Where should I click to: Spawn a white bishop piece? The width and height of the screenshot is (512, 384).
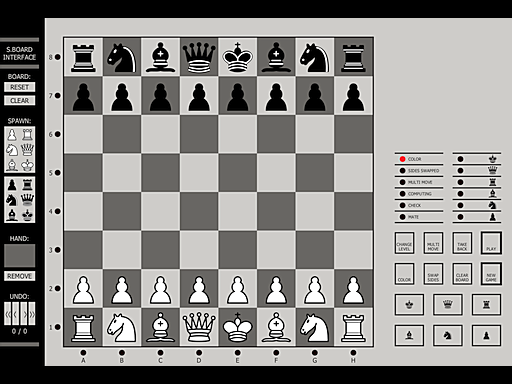coord(12,165)
